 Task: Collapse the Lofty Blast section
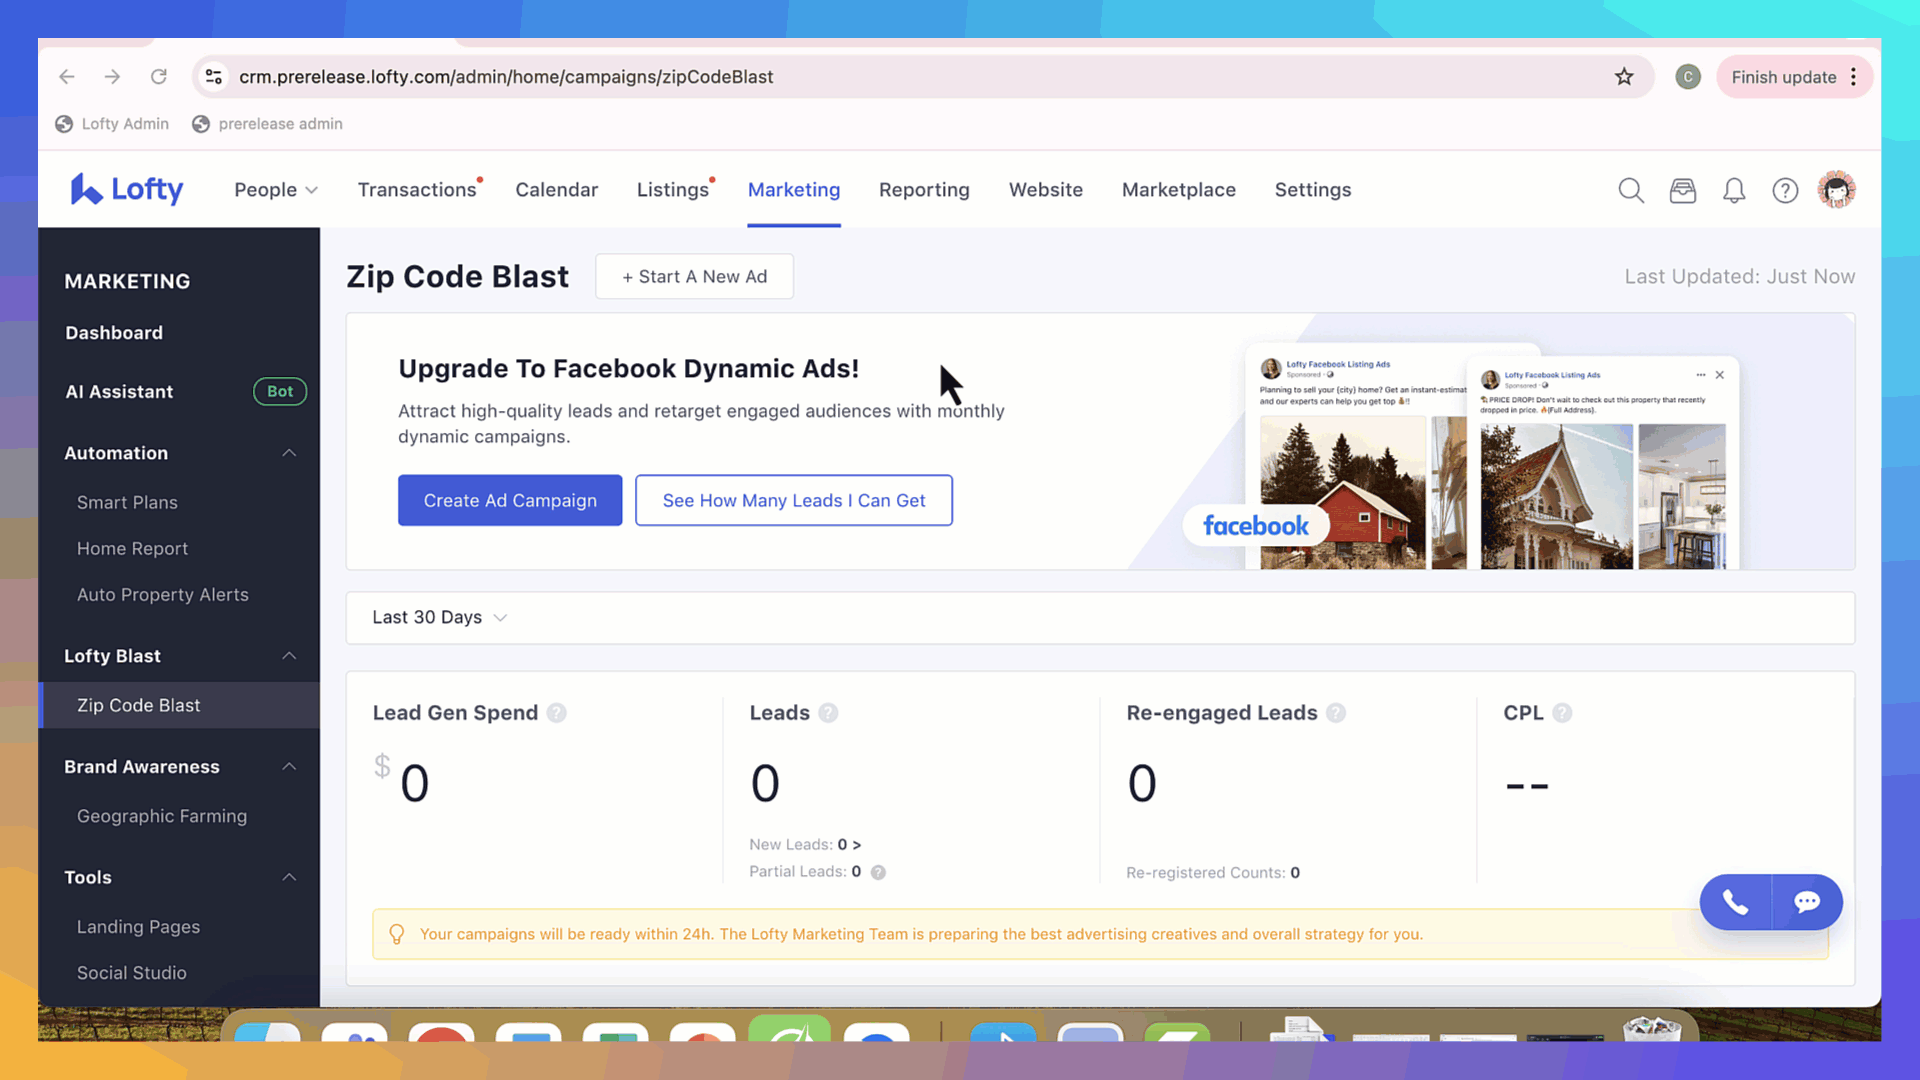pos(289,656)
